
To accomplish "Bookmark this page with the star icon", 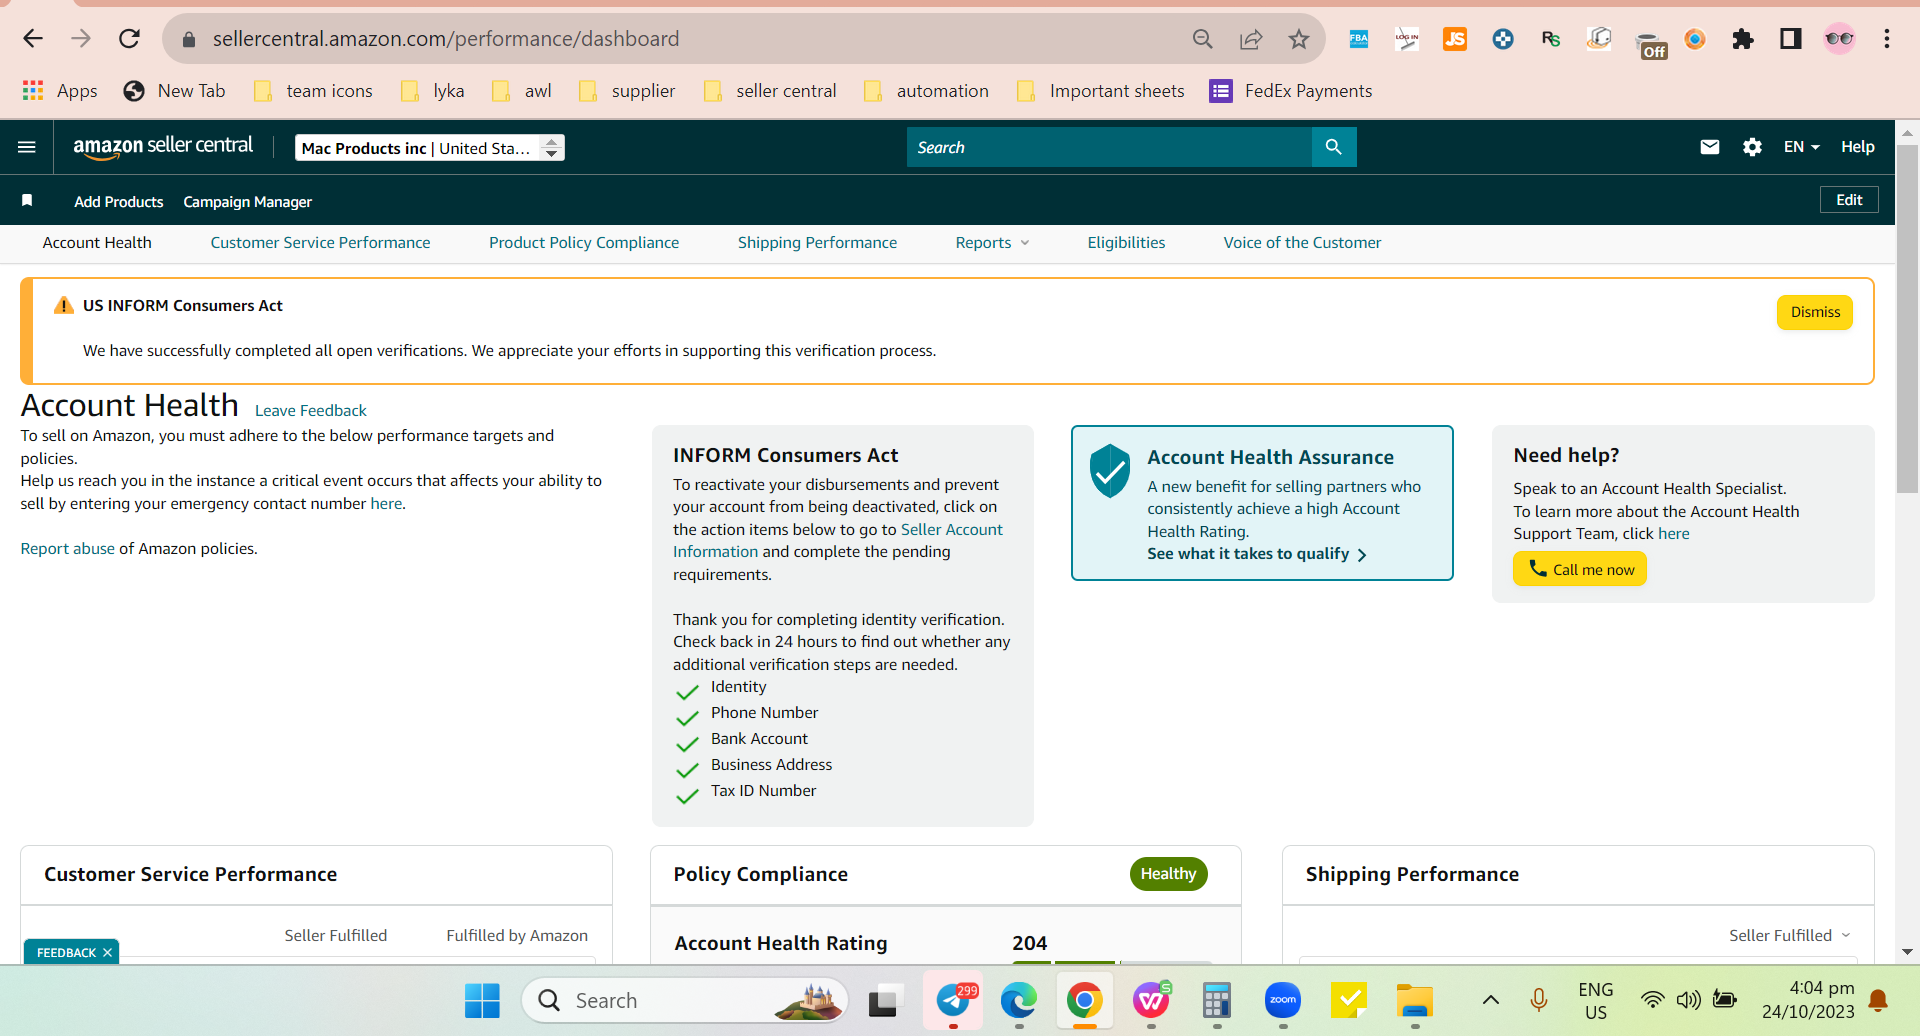I will (x=1299, y=39).
